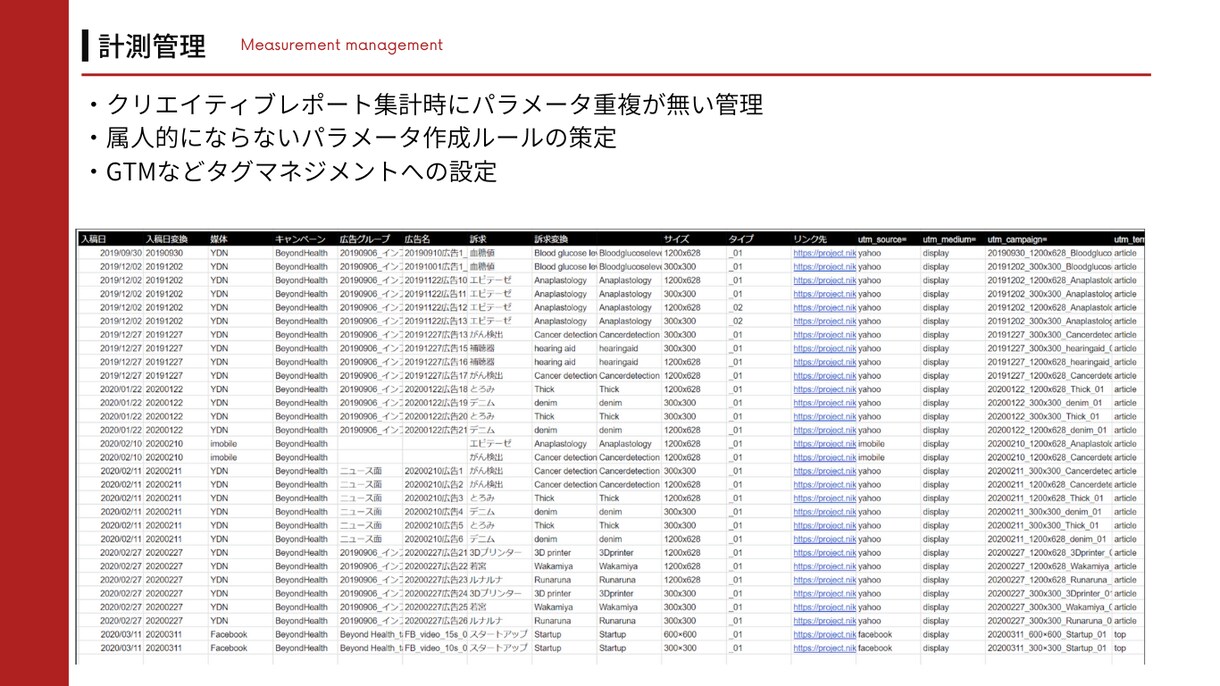This screenshot has height=686, width=1220.
Task: Click the bullet about GTMなどタグマネジメント
Action: [x=292, y=171]
